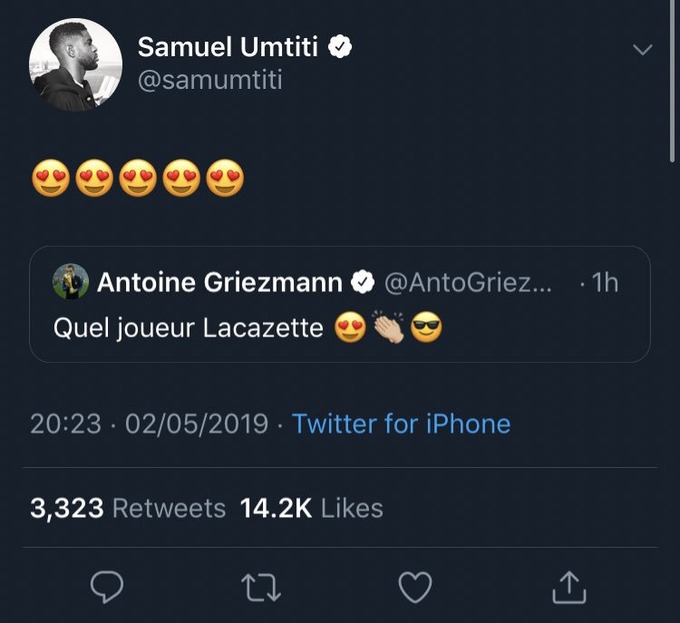680x623 pixels.
Task: Open the Twitter for iPhone link
Action: [x=401, y=424]
